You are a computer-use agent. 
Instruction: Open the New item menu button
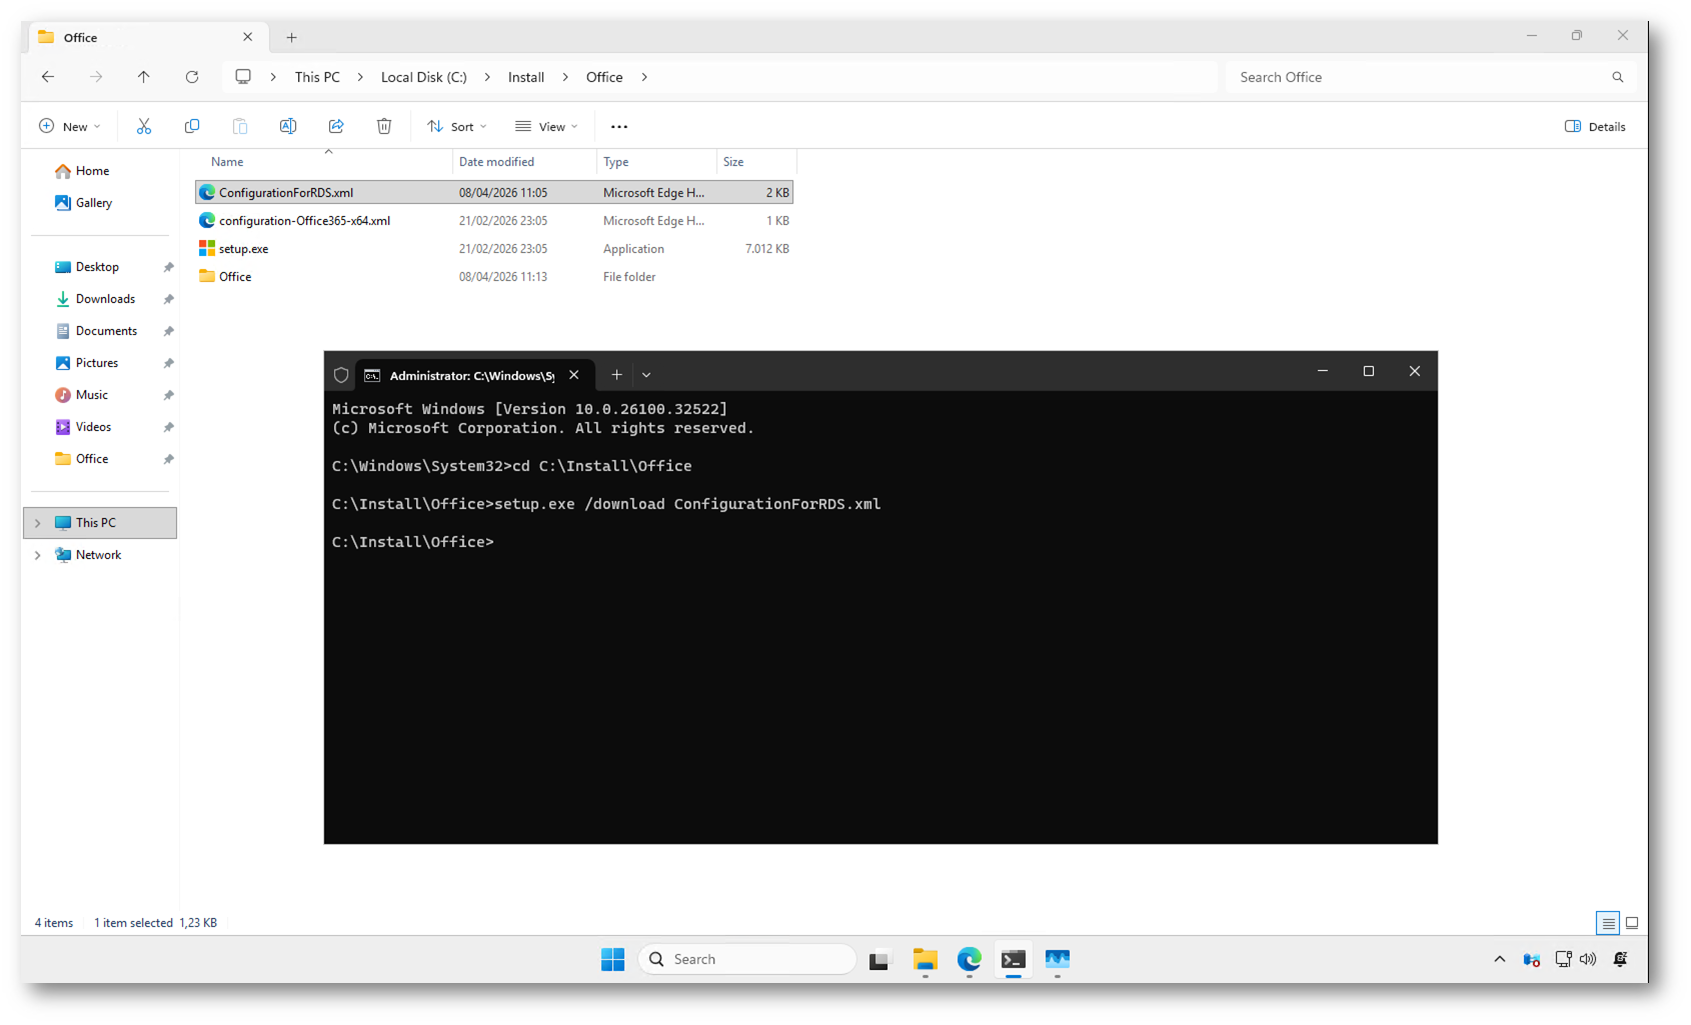coord(70,126)
